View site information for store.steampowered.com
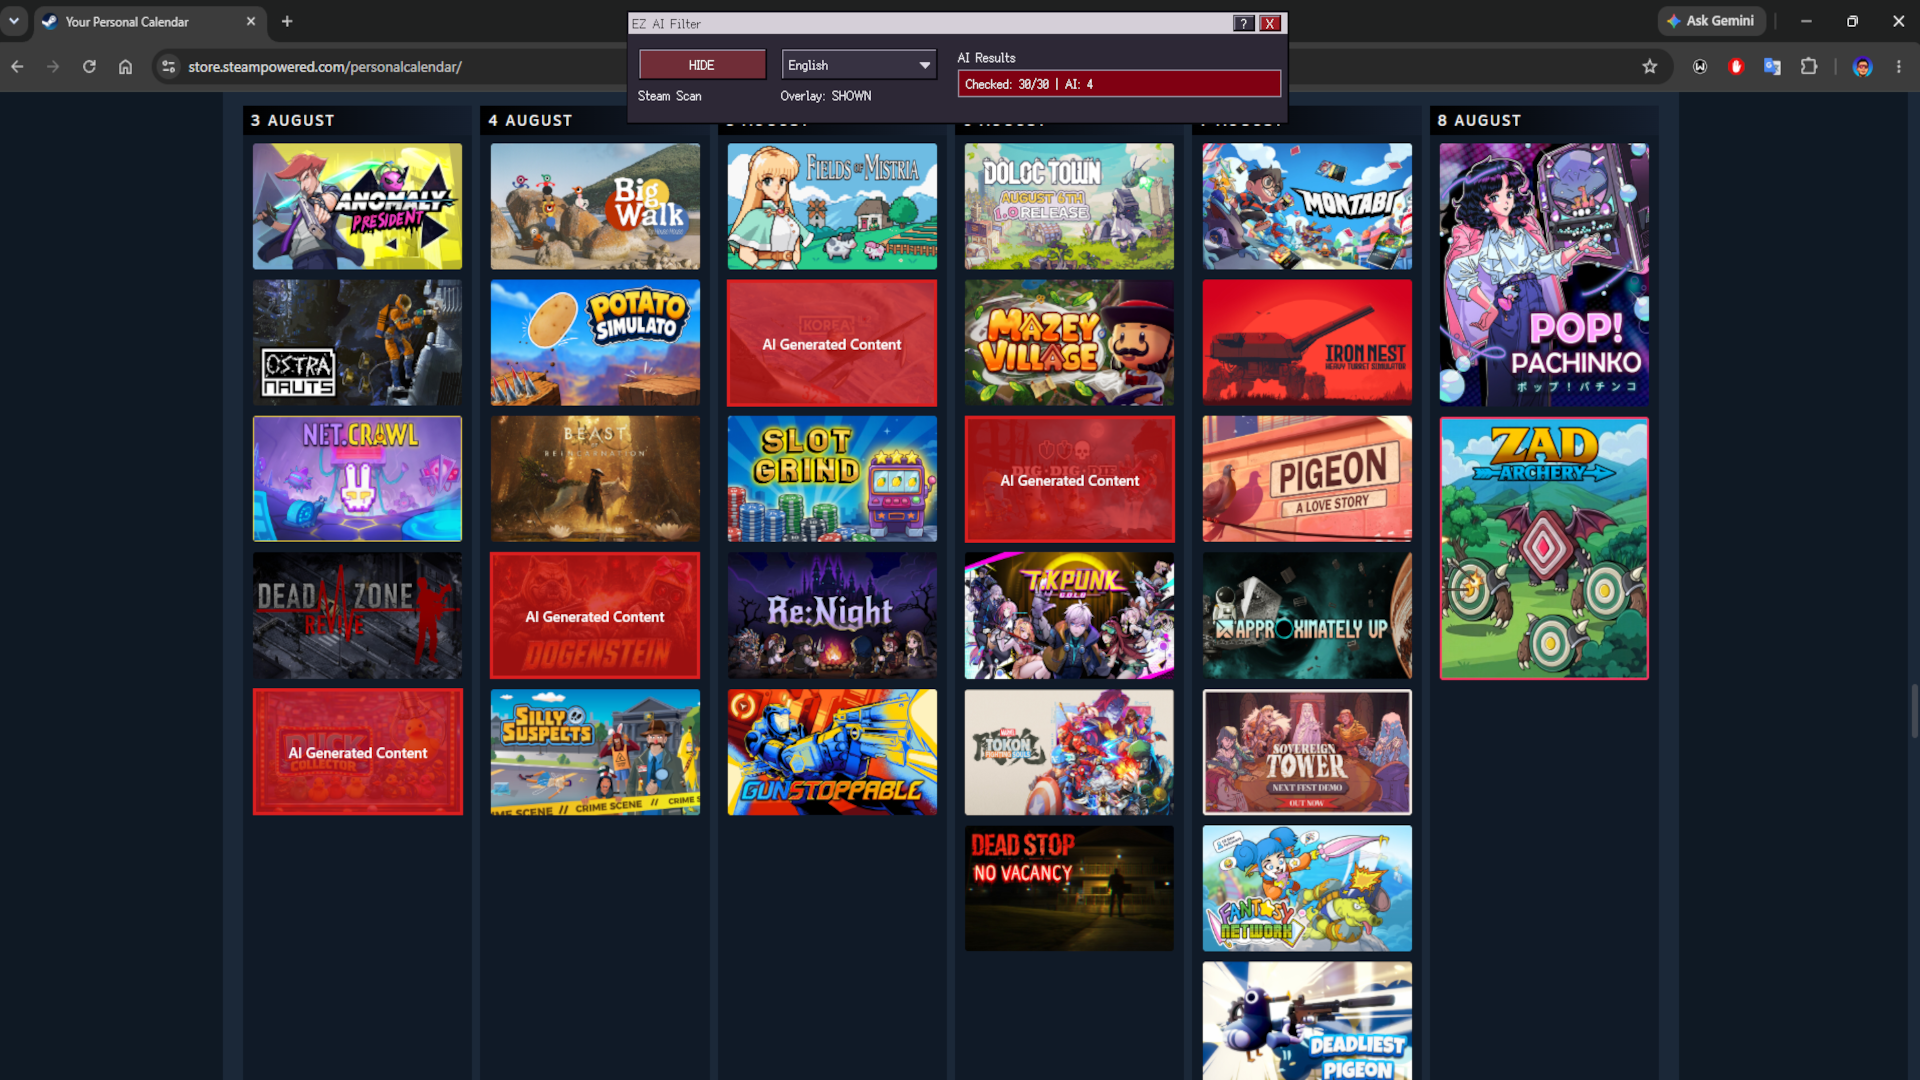The image size is (1920, 1080). pyautogui.click(x=168, y=67)
